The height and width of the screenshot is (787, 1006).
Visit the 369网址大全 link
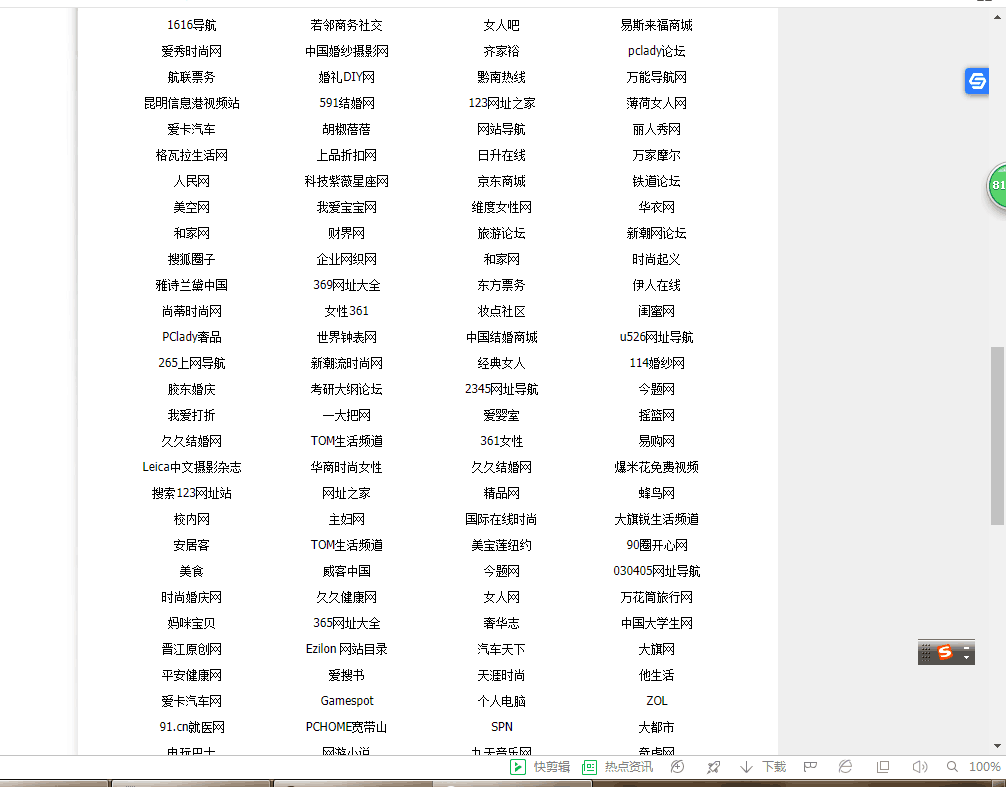[346, 285]
